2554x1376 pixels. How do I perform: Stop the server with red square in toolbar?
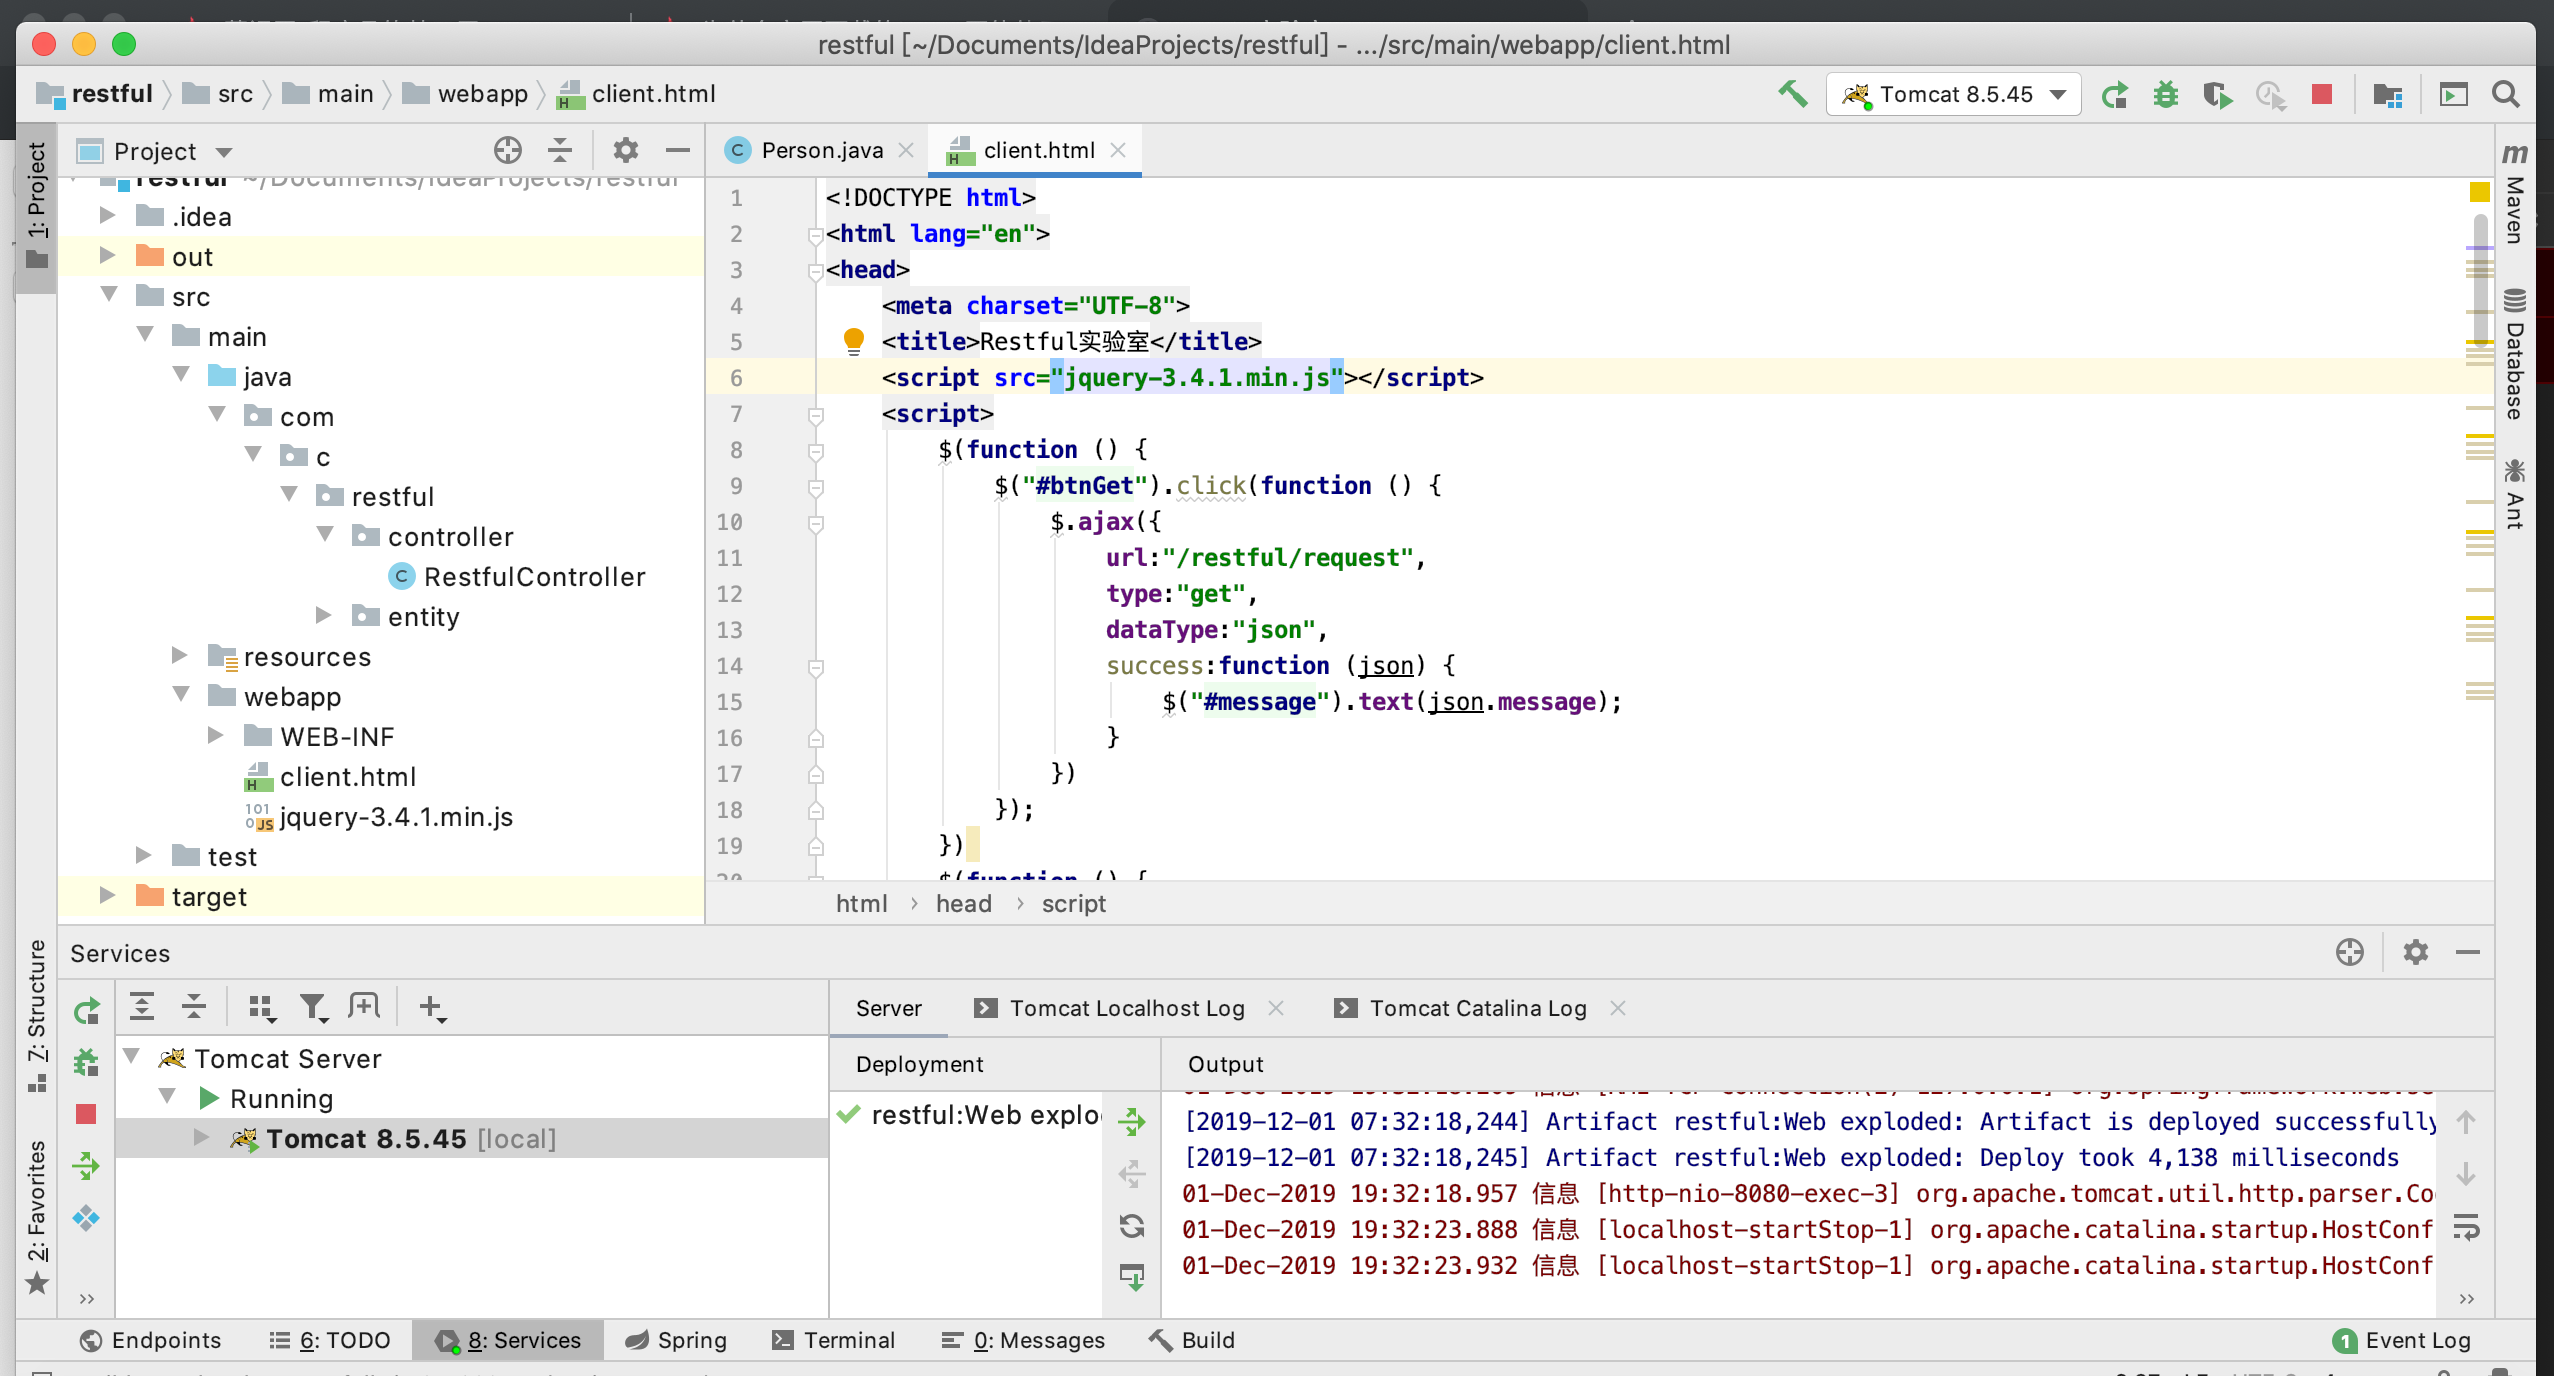(x=2322, y=94)
